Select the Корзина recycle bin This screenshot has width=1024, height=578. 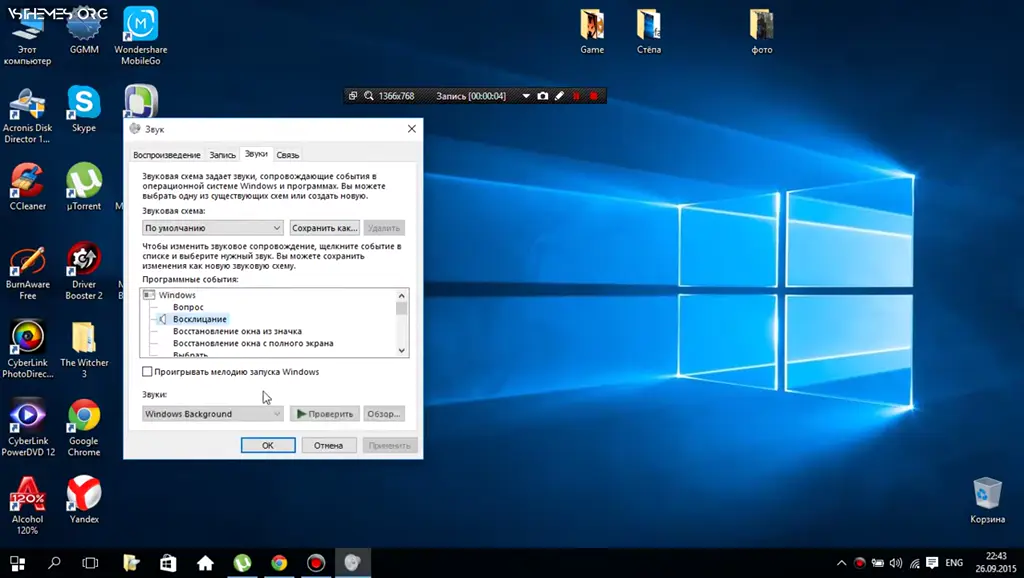987,500
